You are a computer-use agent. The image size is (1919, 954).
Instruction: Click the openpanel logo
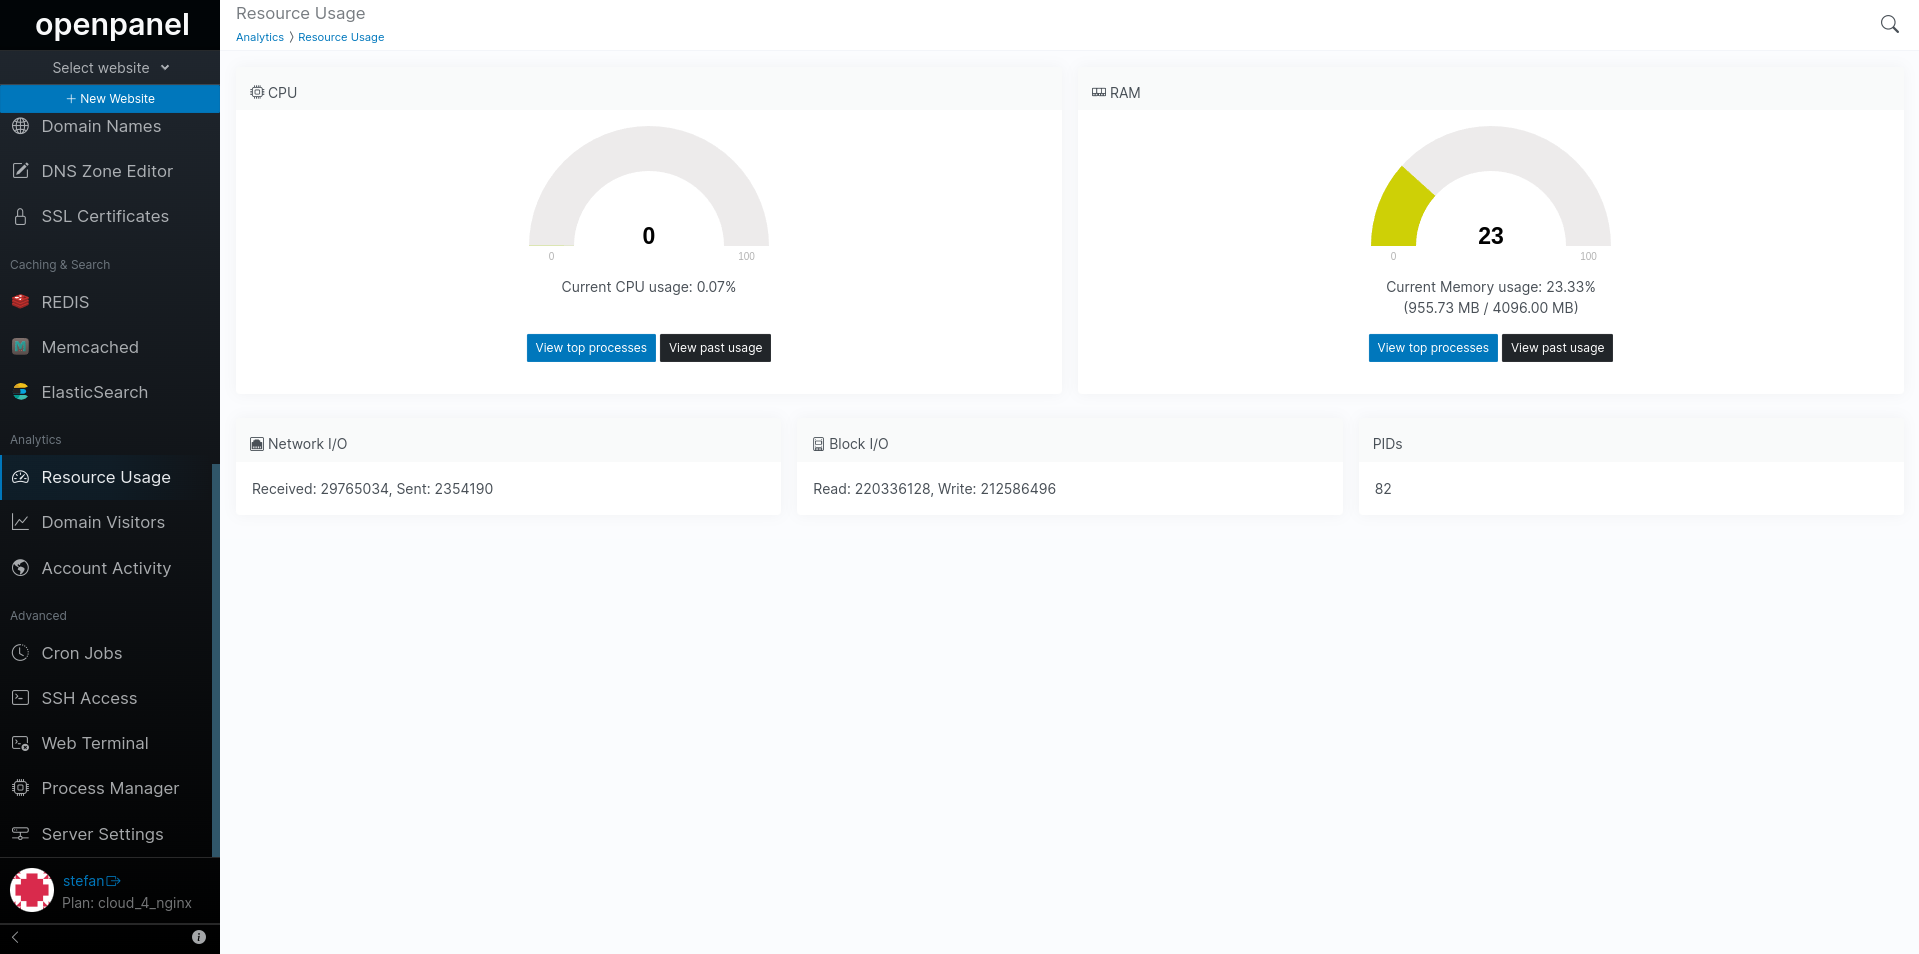coord(112,25)
